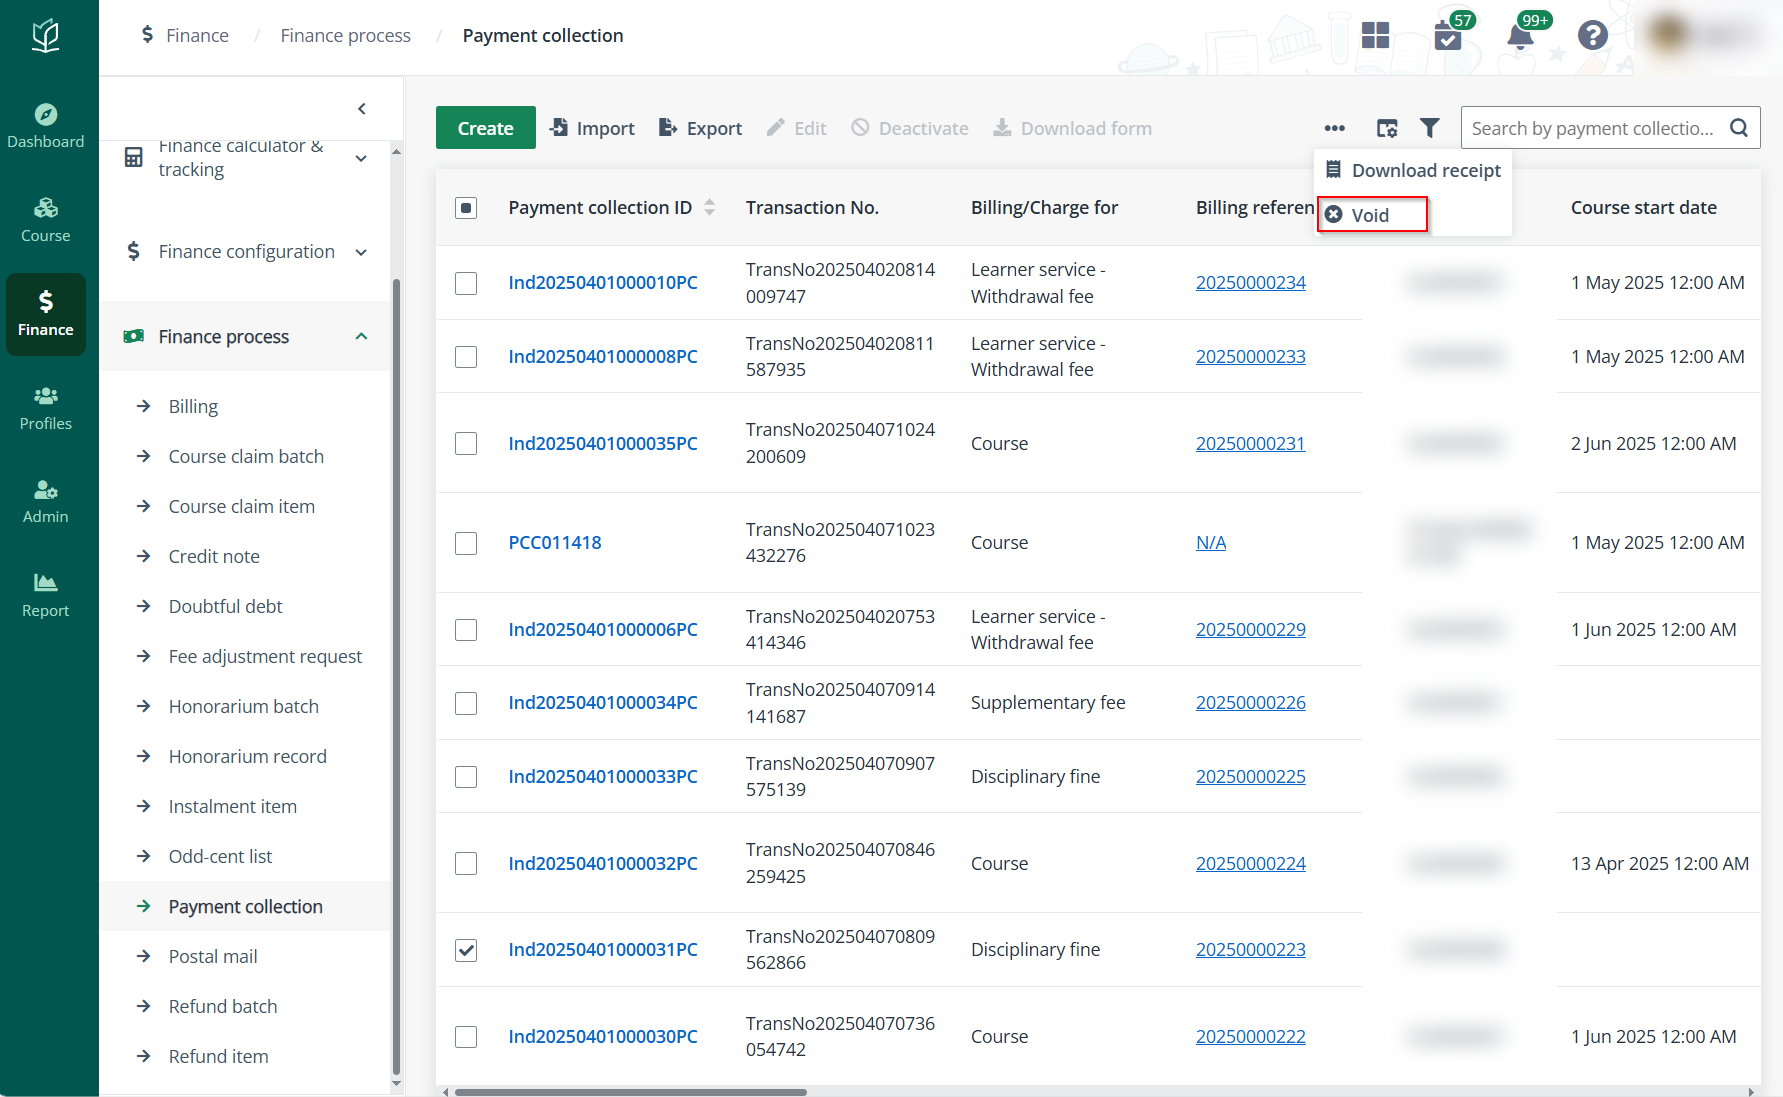This screenshot has height=1097, width=1783.
Task: Click the Finance calculator & tracking icon
Action: point(133,157)
